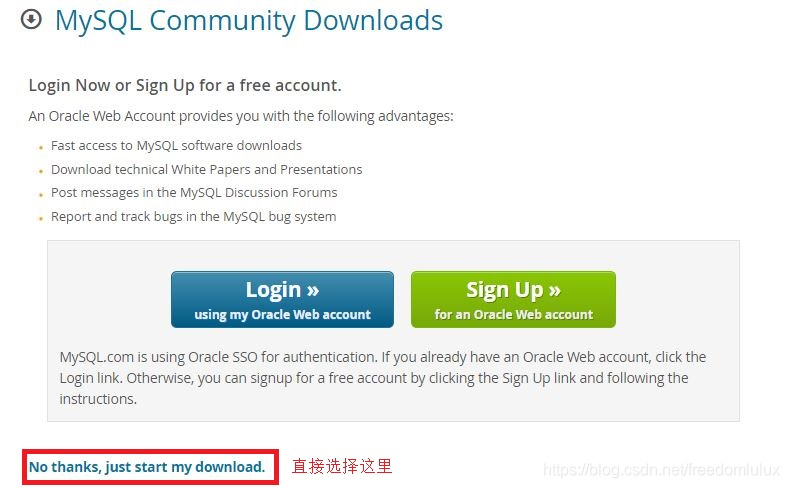The width and height of the screenshot is (789, 488).
Task: Click the circular download icon beside the title
Action: 31,20
